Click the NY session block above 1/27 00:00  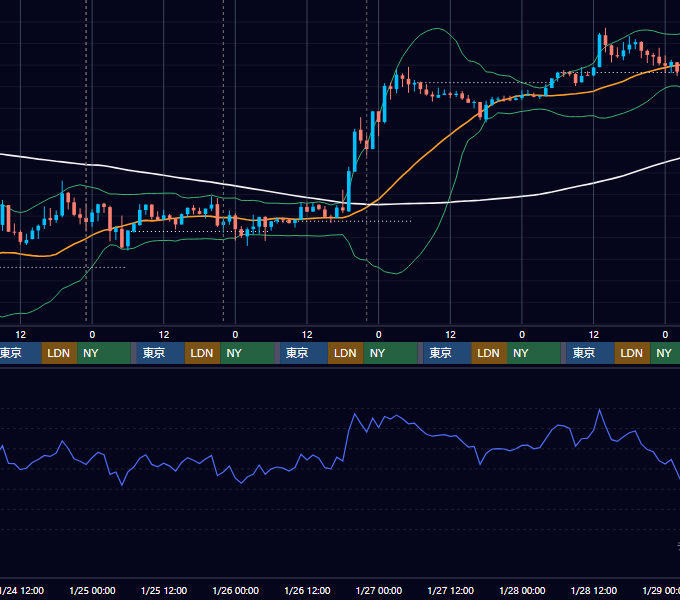coord(390,353)
